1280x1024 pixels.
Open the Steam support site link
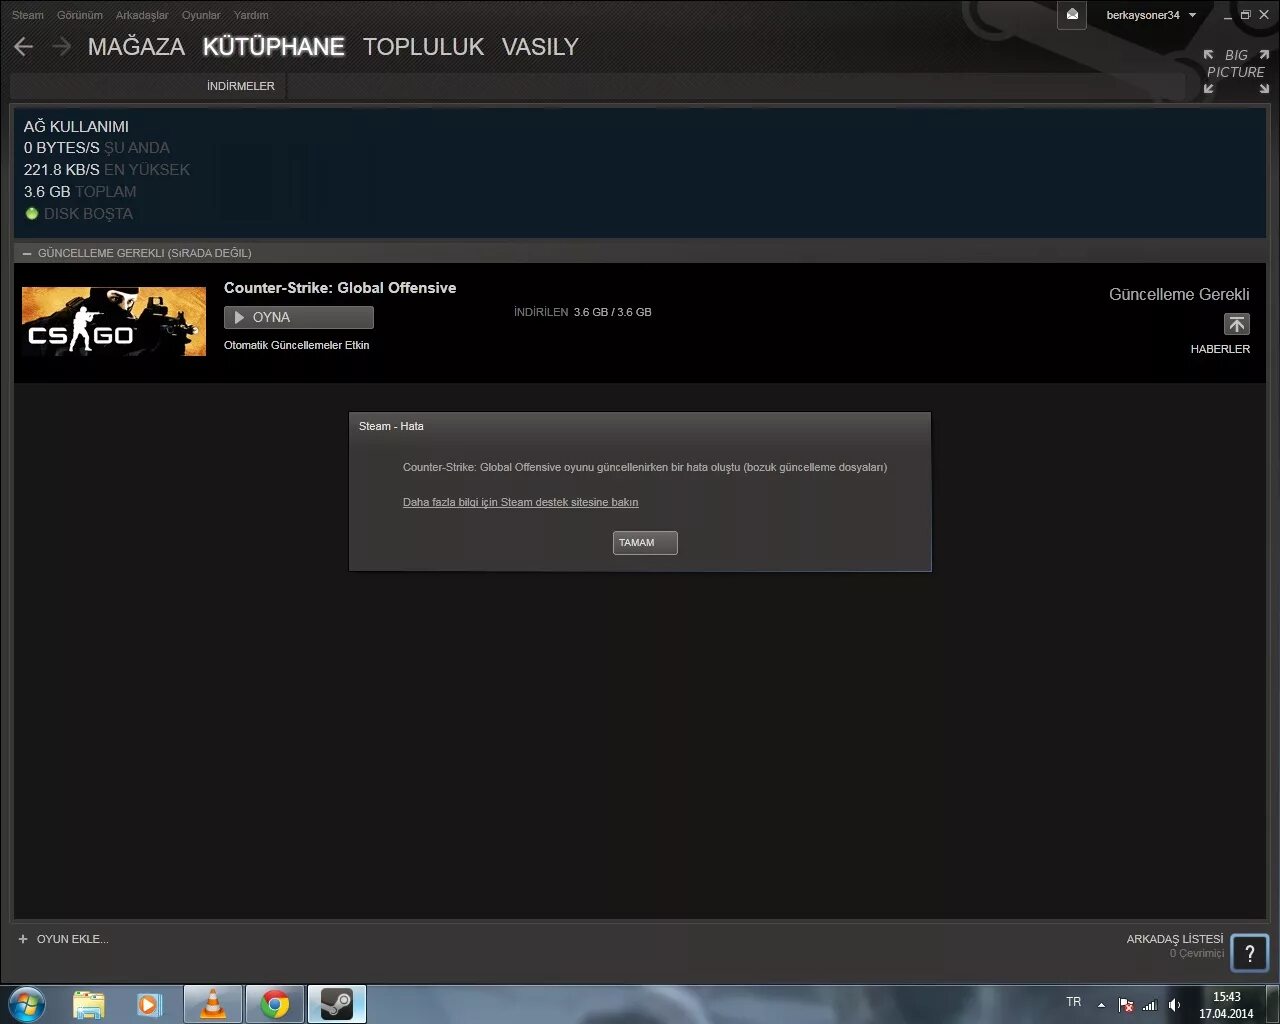(520, 502)
